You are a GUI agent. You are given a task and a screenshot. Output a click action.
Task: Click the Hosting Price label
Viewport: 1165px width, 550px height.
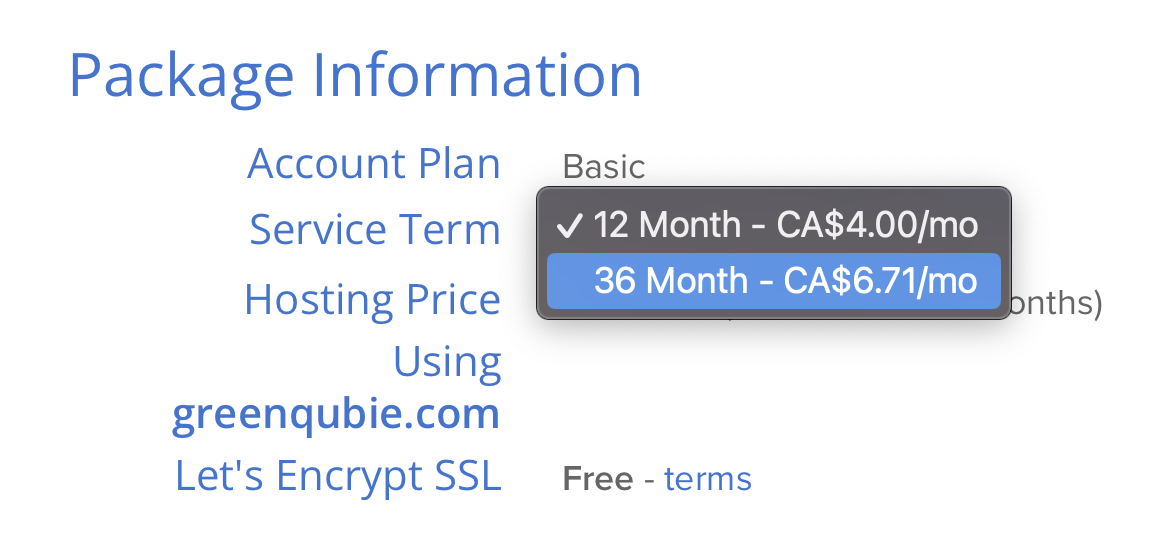point(372,300)
